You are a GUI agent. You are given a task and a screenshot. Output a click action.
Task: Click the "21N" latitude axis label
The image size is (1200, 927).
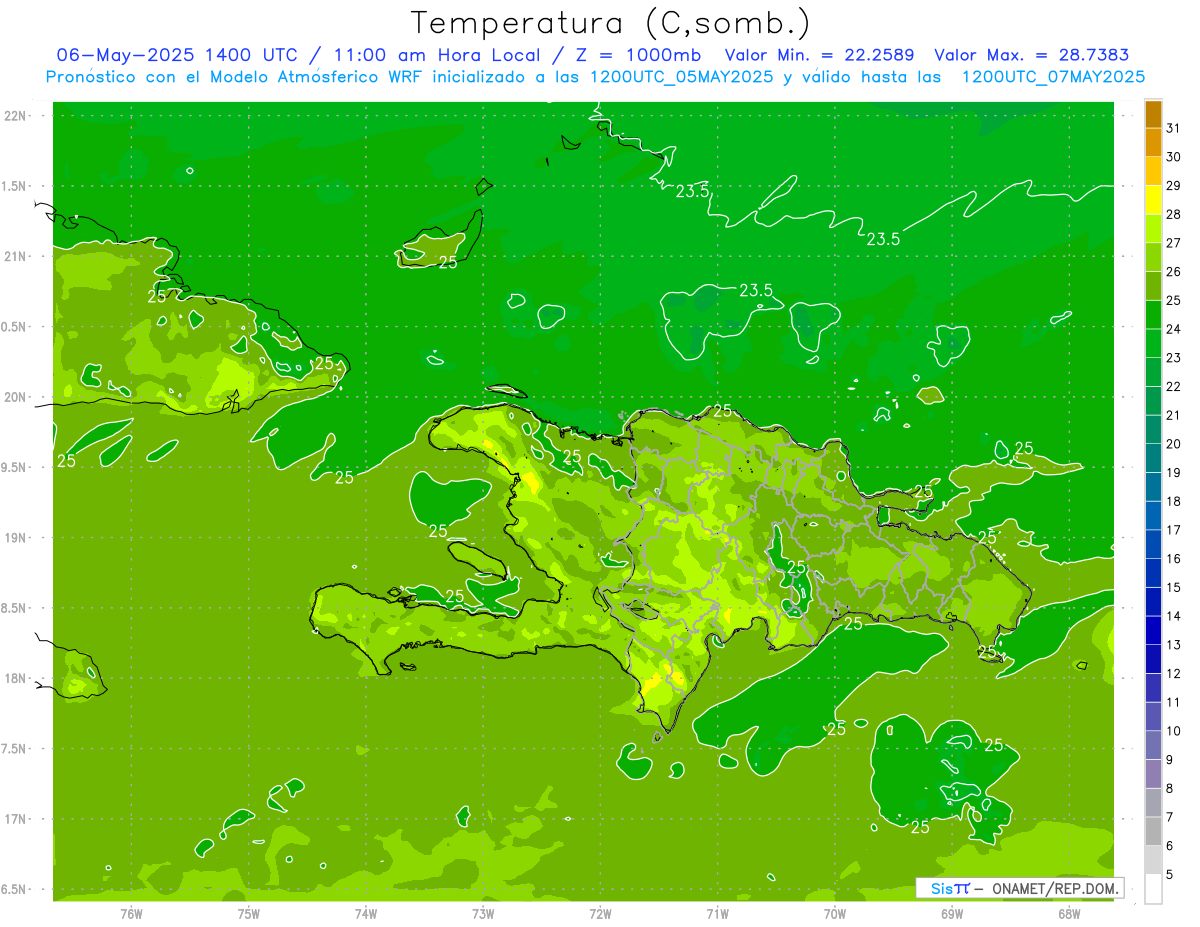15,257
